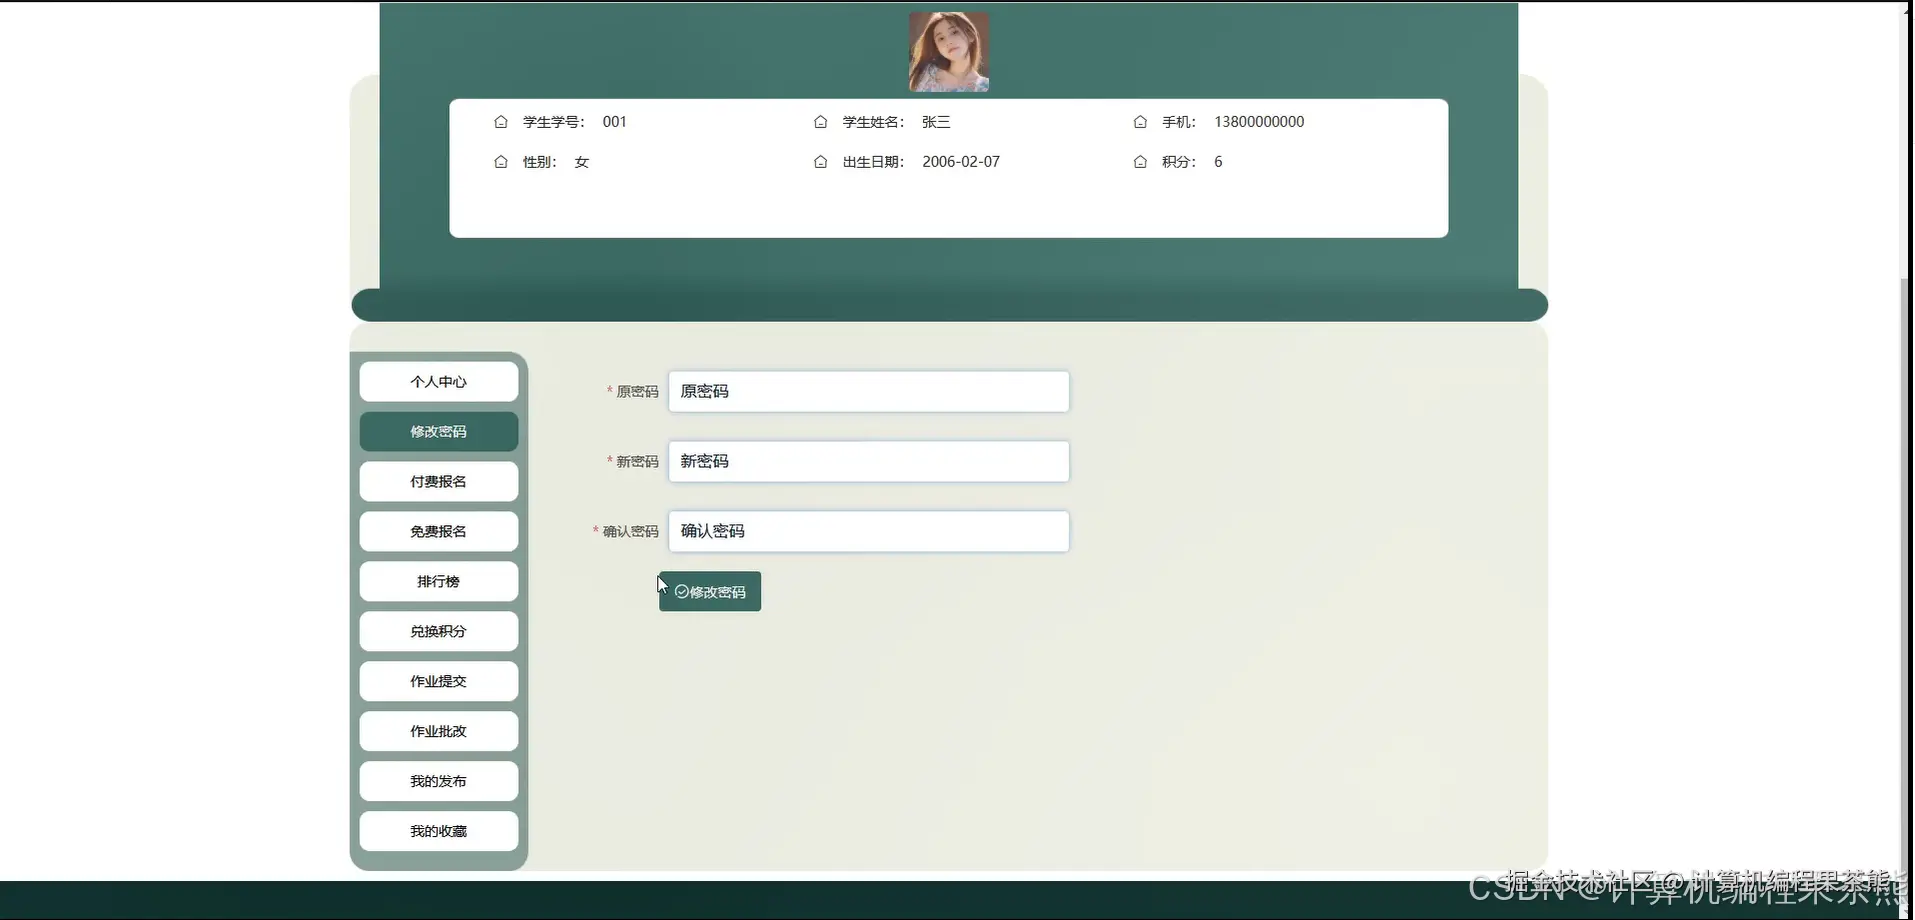Navigate to 作业提交
1915x920 pixels.
coord(439,682)
